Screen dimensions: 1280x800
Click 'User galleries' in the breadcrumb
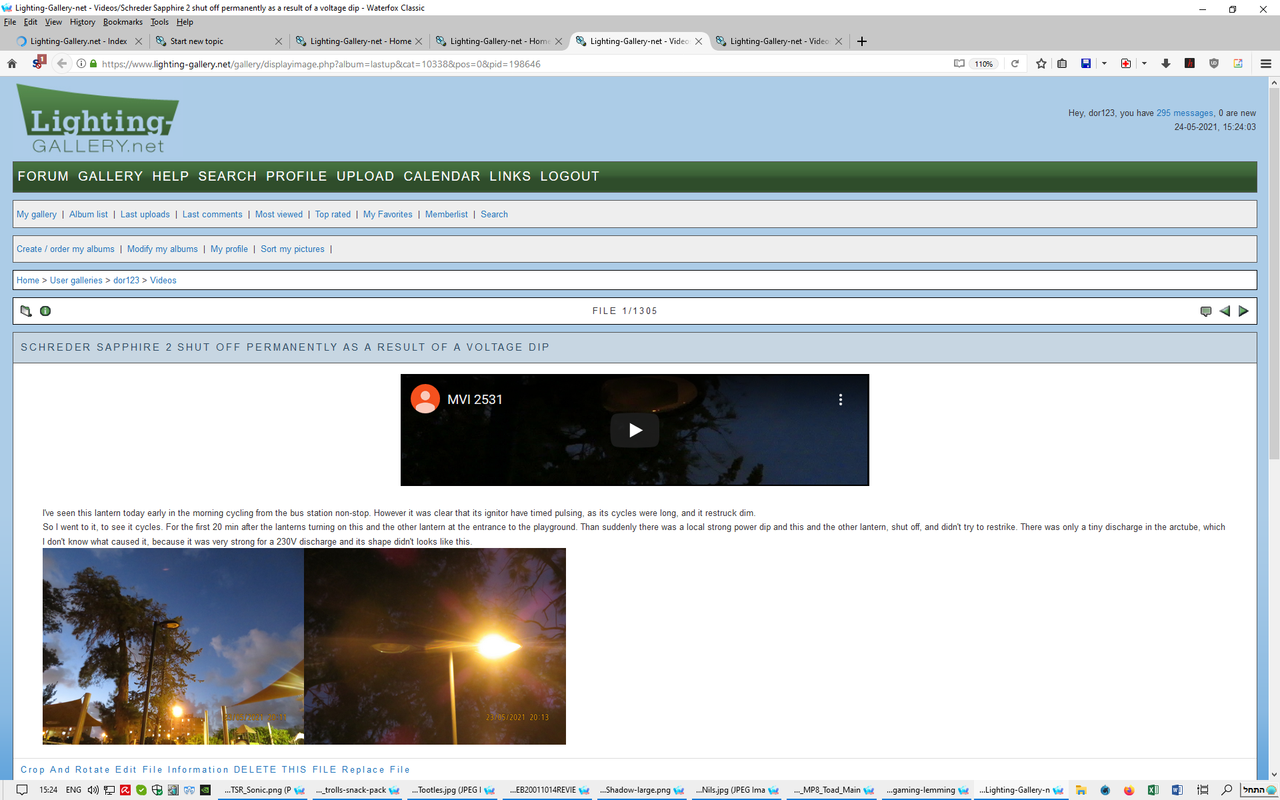[x=76, y=280]
